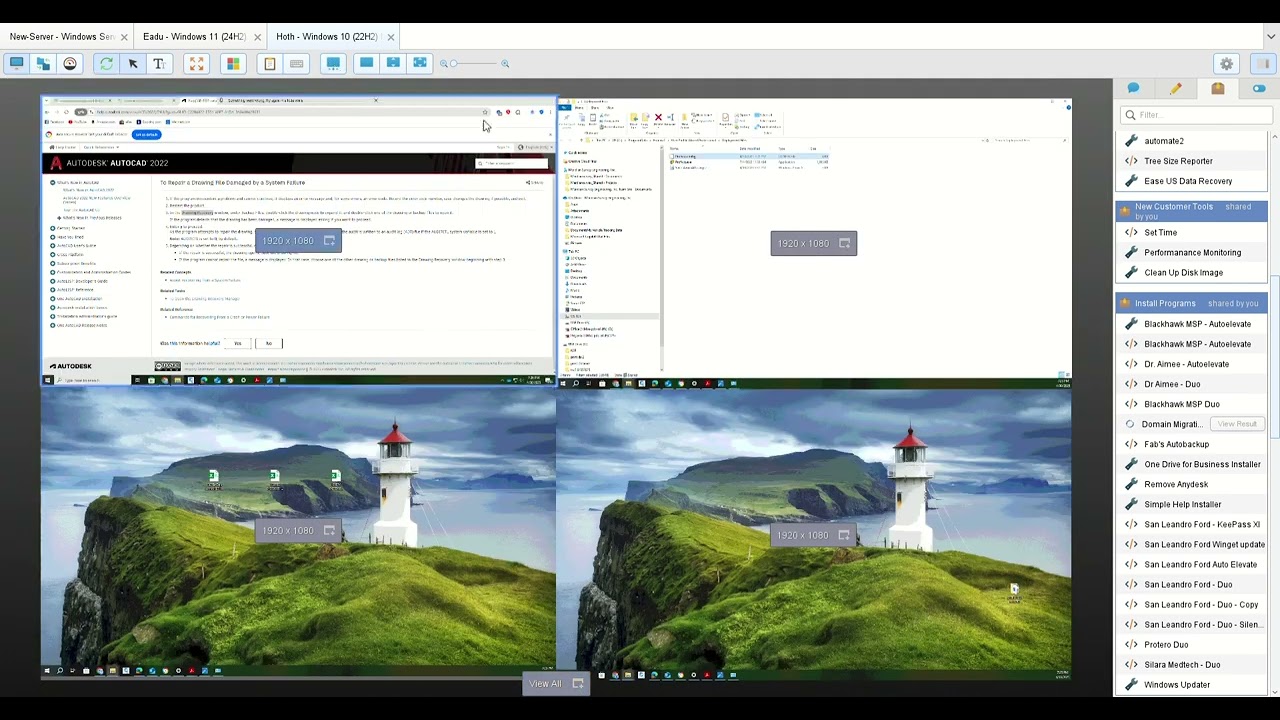Image resolution: width=1280 pixels, height=720 pixels.
Task: Run the Tree Size Reporter script
Action: click(1192, 161)
